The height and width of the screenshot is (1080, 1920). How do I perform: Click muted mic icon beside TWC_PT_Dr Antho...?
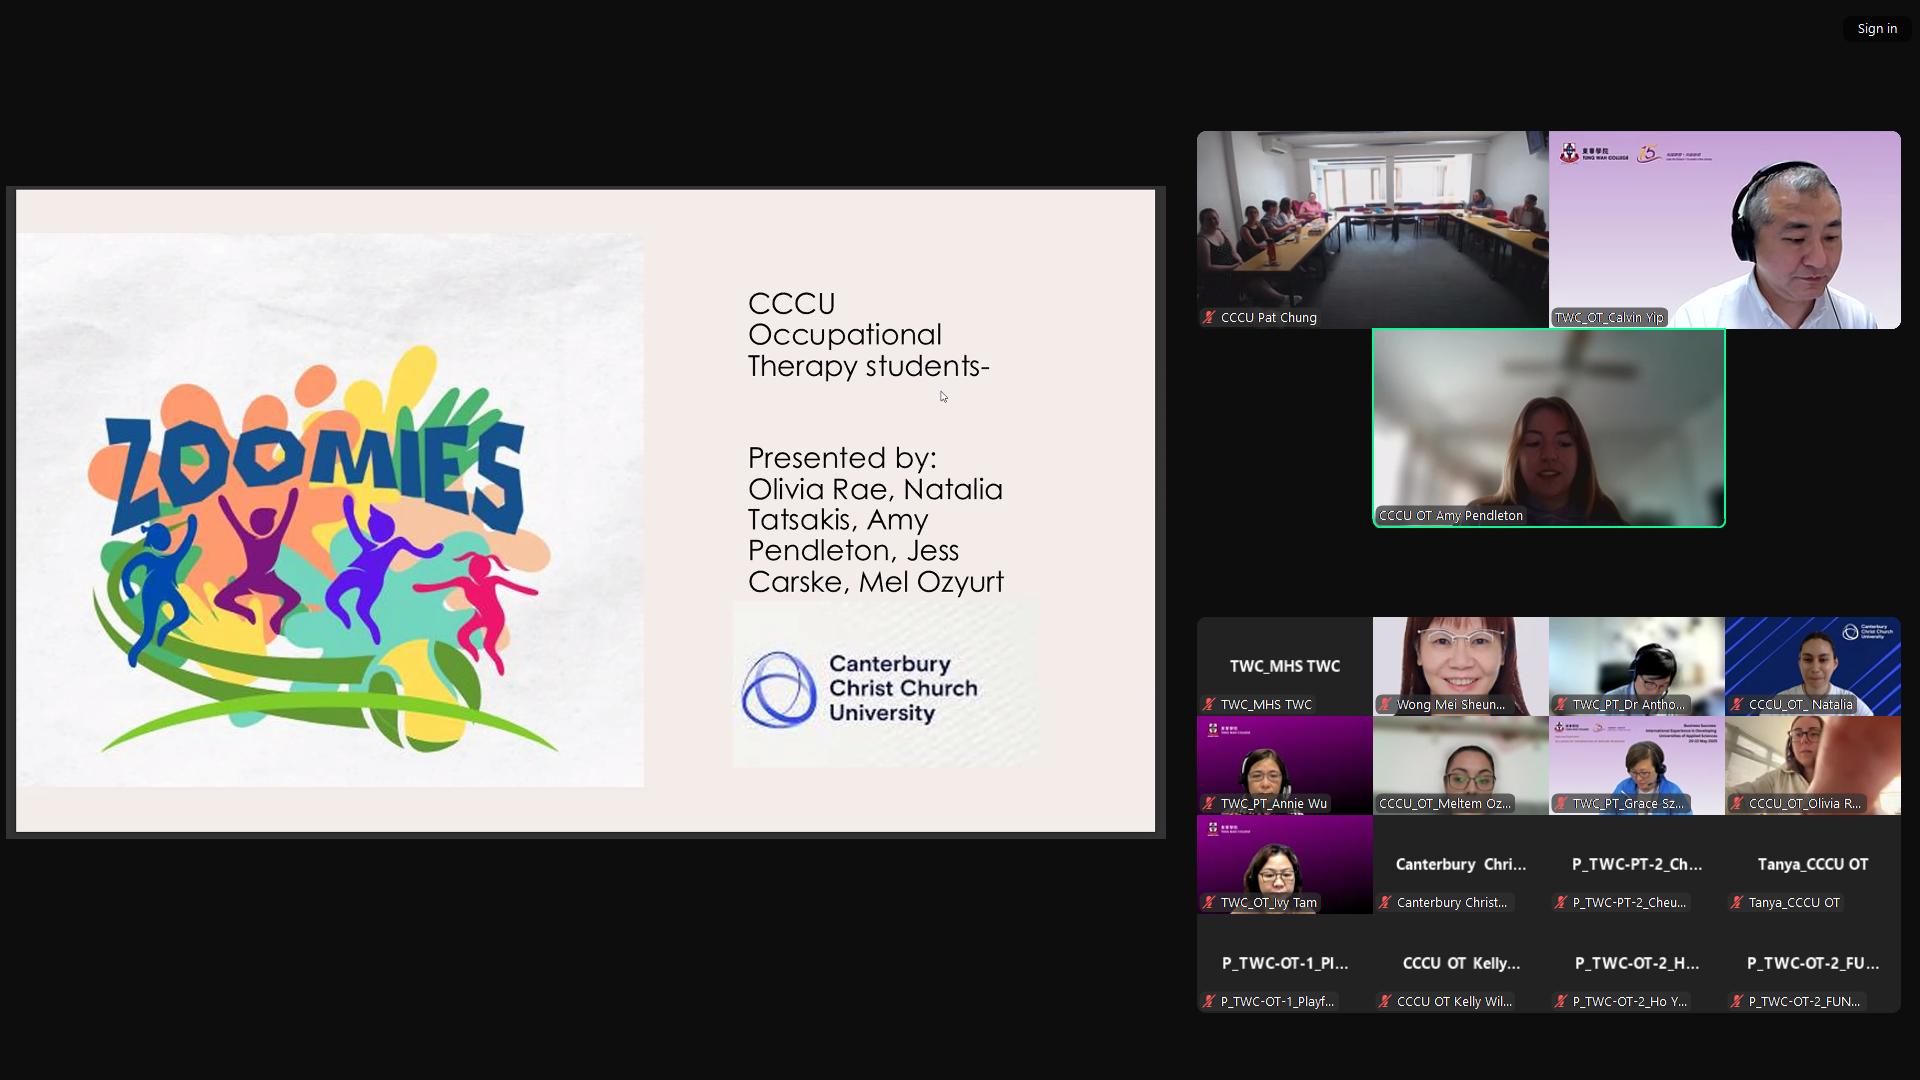coord(1561,704)
